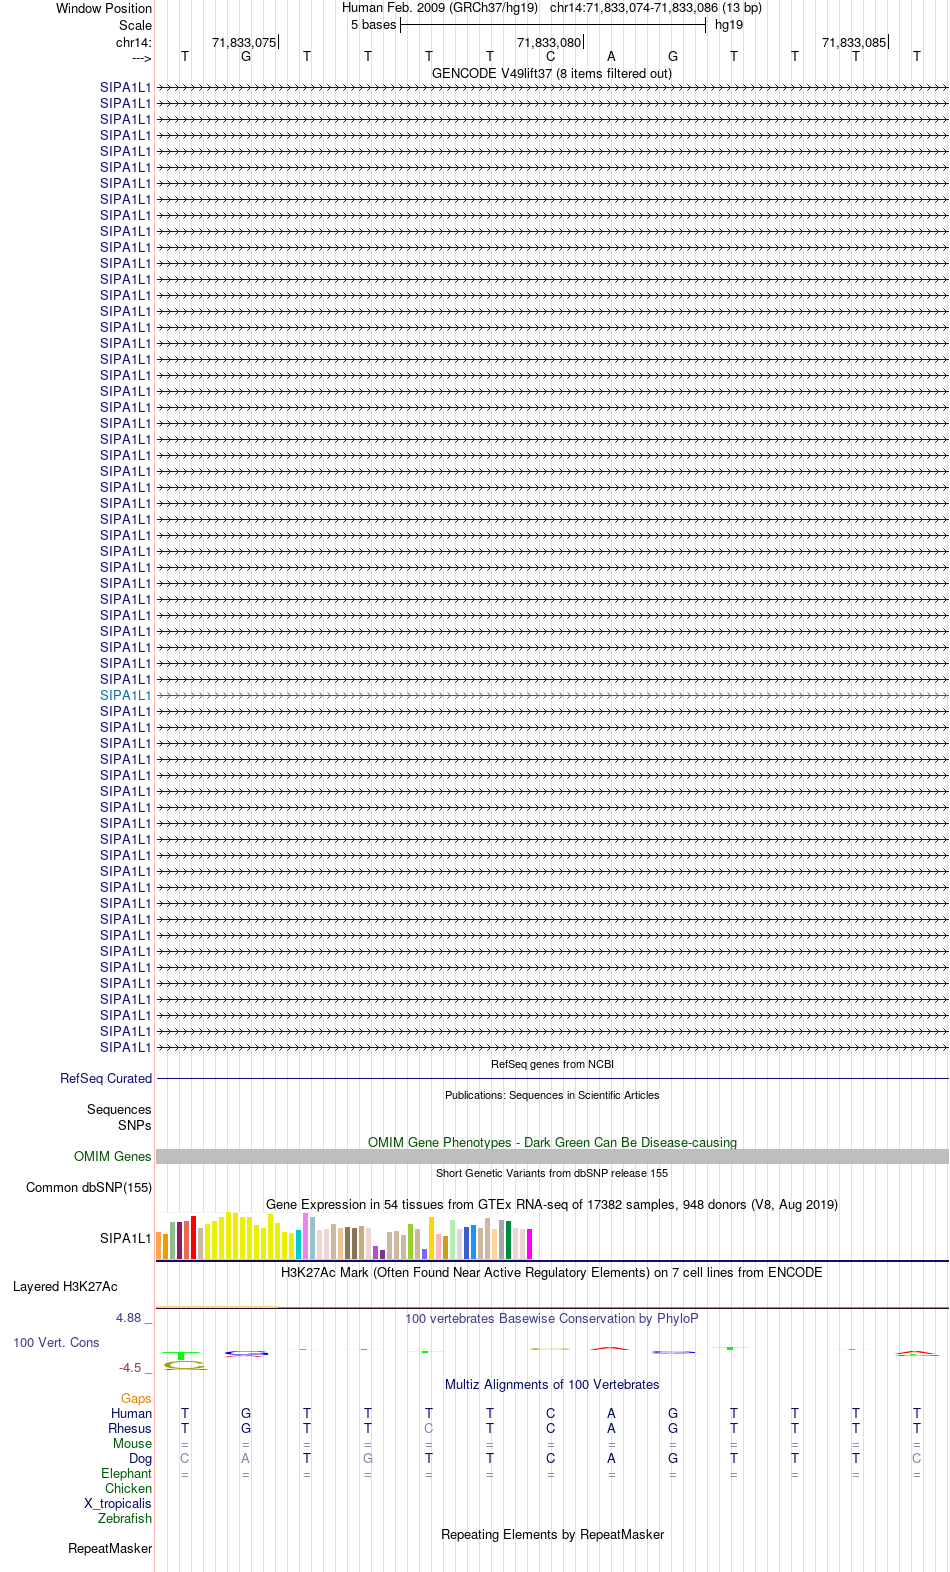Click the 'Elephant' alignment row label
The image size is (950, 1572).
126,1474
